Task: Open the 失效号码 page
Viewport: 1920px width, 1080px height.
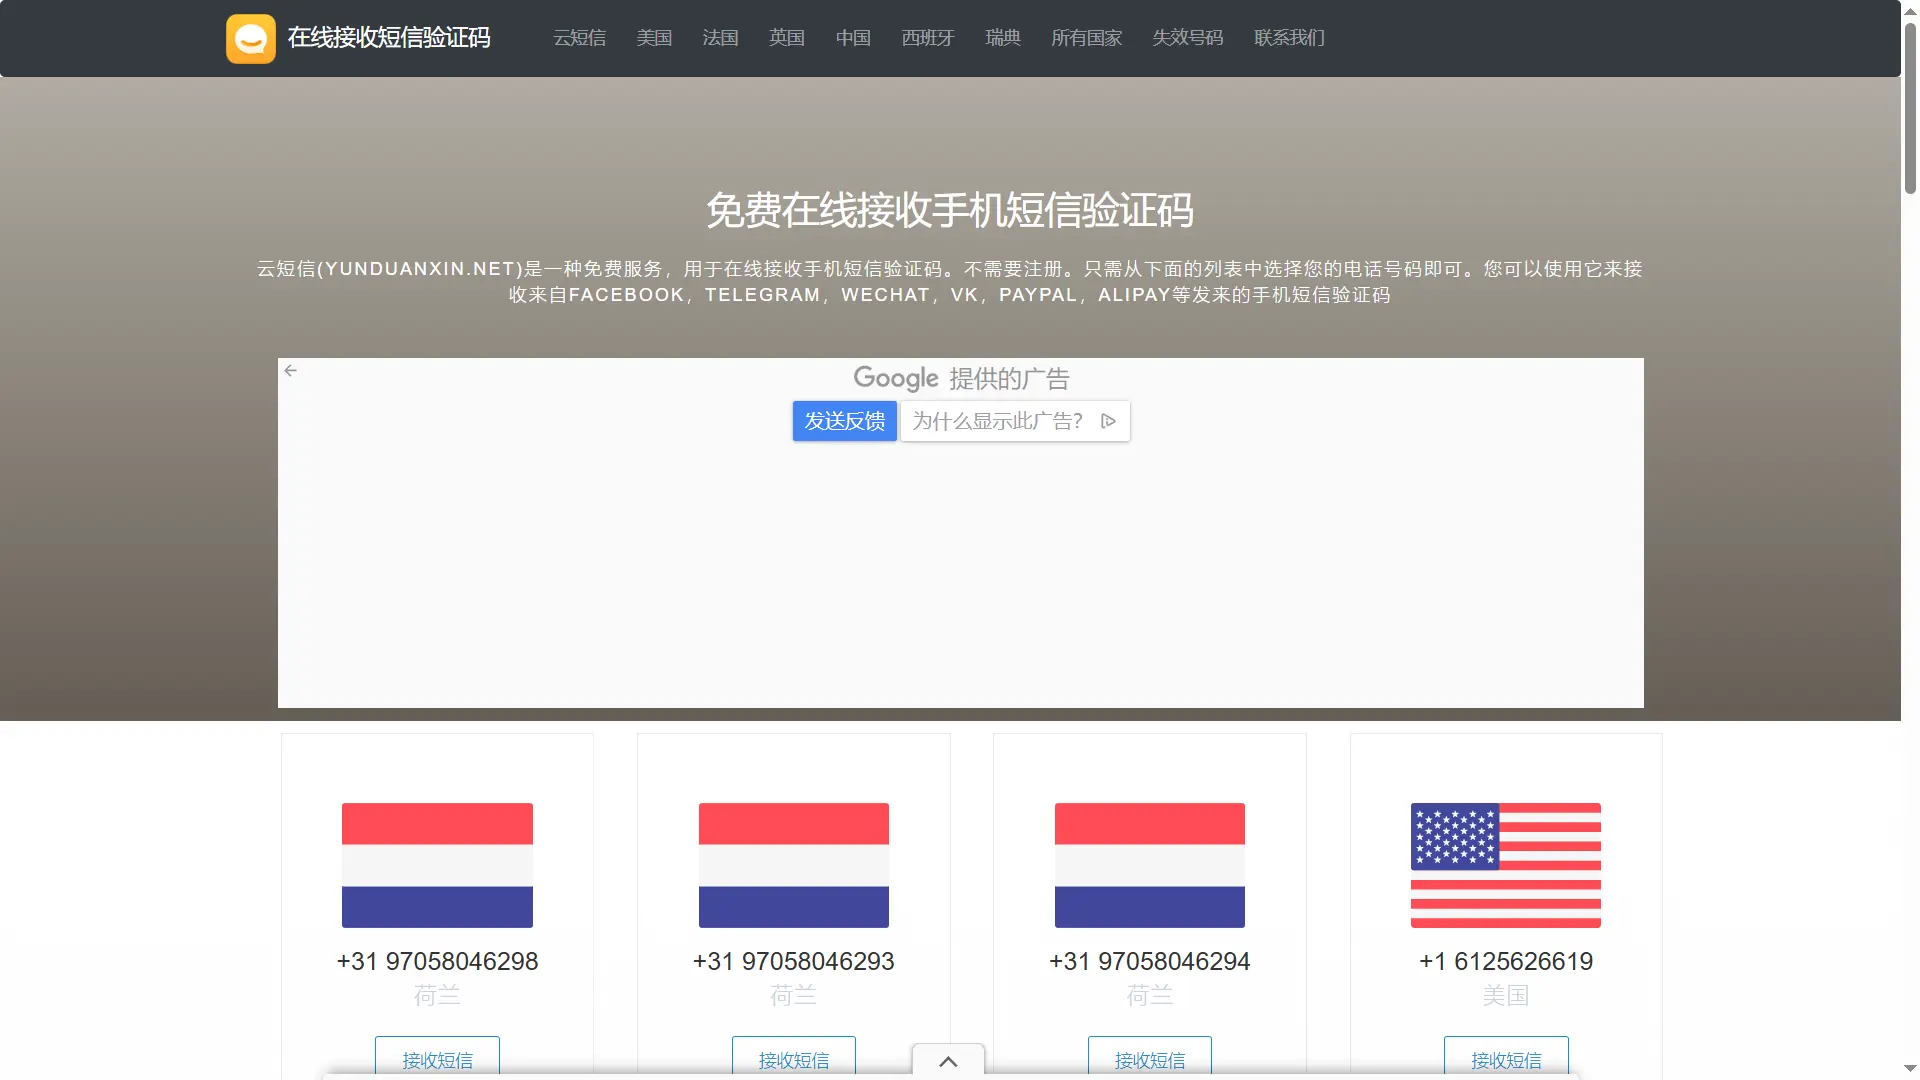Action: tap(1187, 38)
